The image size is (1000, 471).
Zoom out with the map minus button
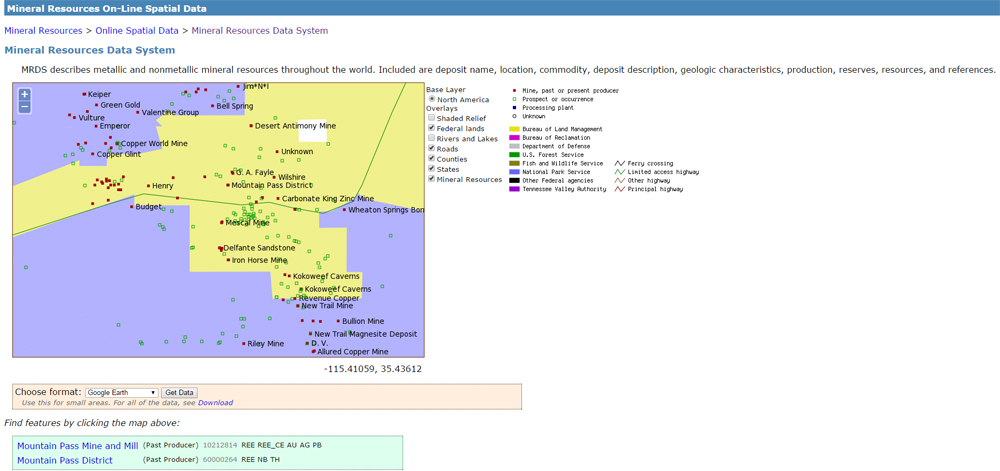(x=24, y=107)
